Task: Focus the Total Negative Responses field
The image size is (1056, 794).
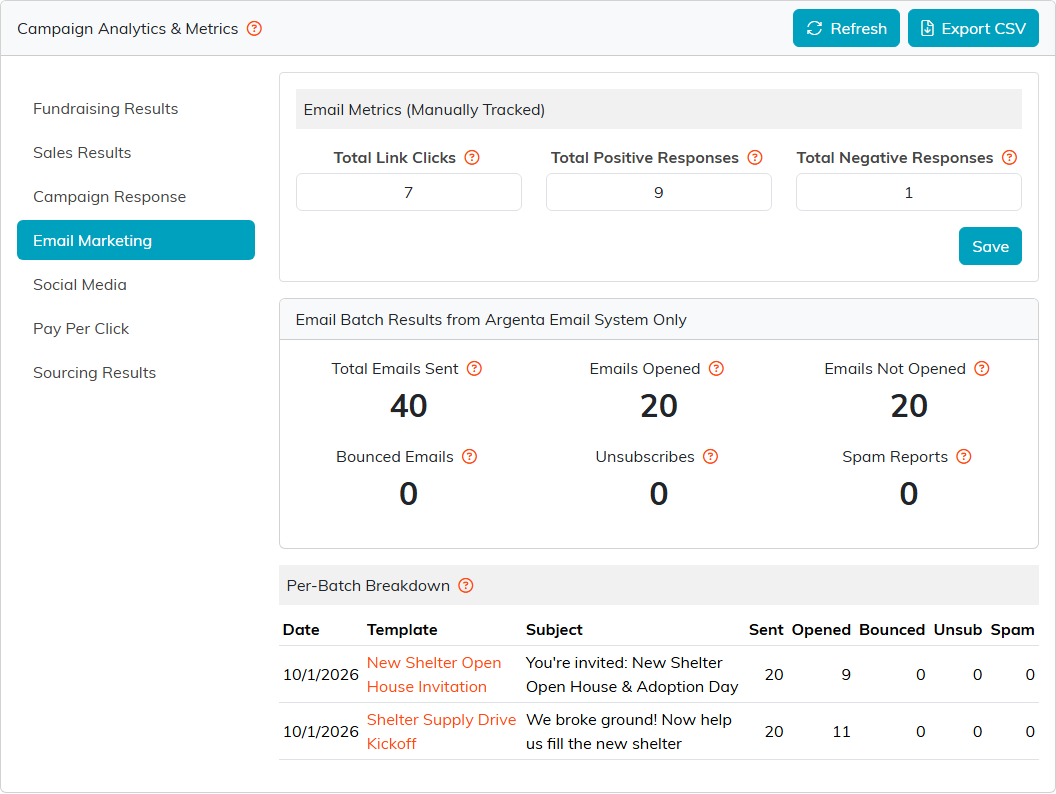Action: point(909,193)
